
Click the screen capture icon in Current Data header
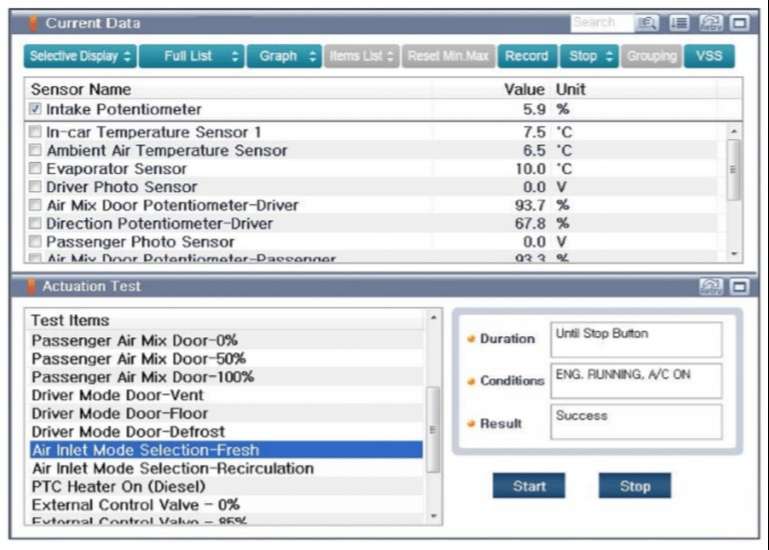tap(710, 23)
